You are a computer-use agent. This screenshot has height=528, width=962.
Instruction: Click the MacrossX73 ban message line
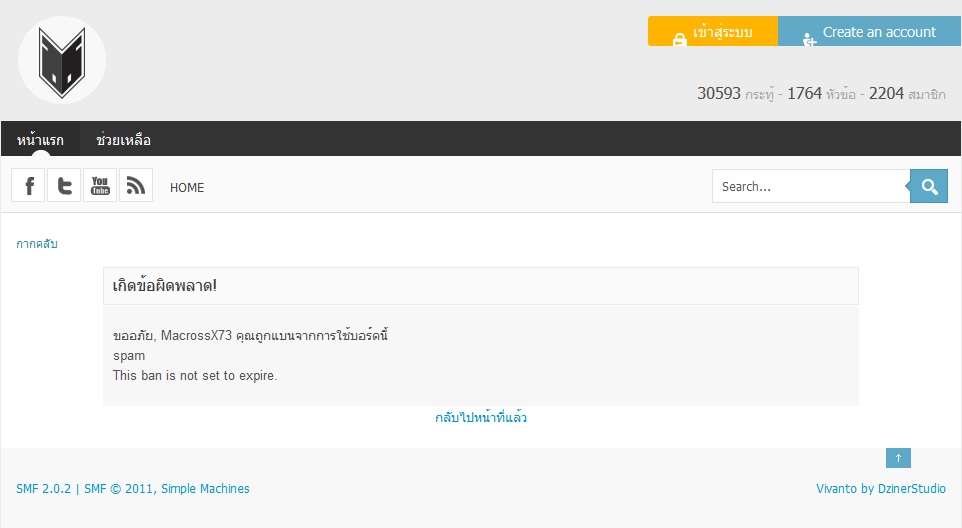(x=250, y=335)
